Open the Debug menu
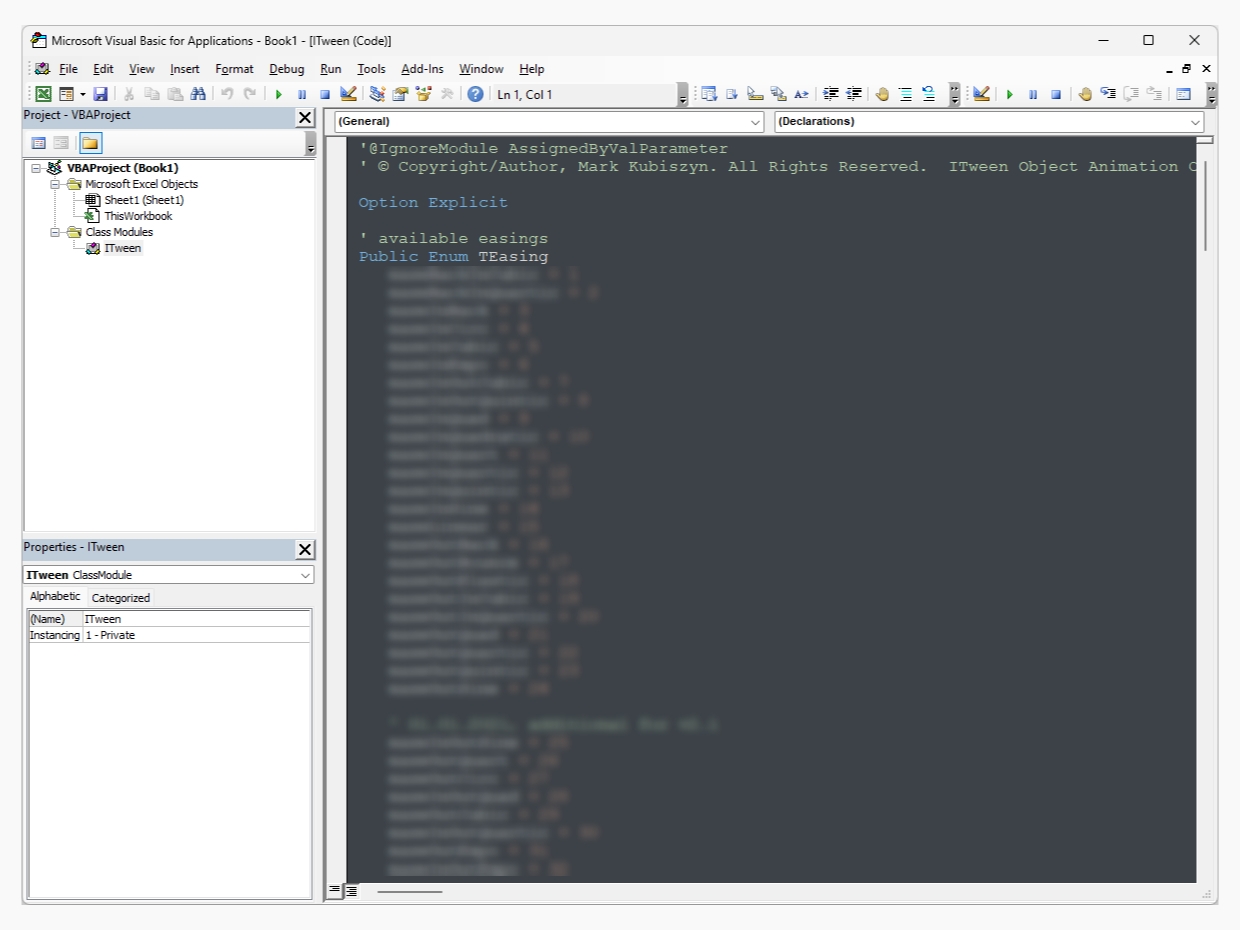1240x930 pixels. (x=286, y=69)
